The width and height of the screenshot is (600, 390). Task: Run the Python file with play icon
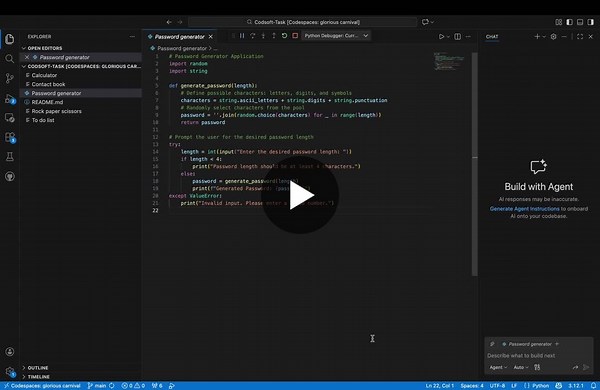tap(441, 36)
